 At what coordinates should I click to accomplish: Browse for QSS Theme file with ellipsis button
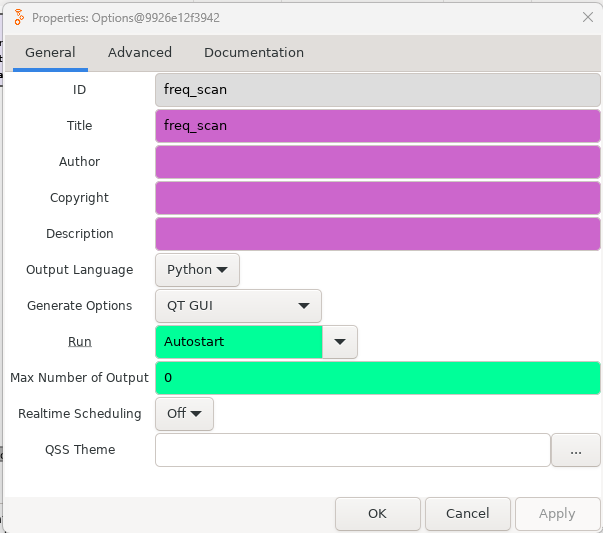pyautogui.click(x=576, y=450)
